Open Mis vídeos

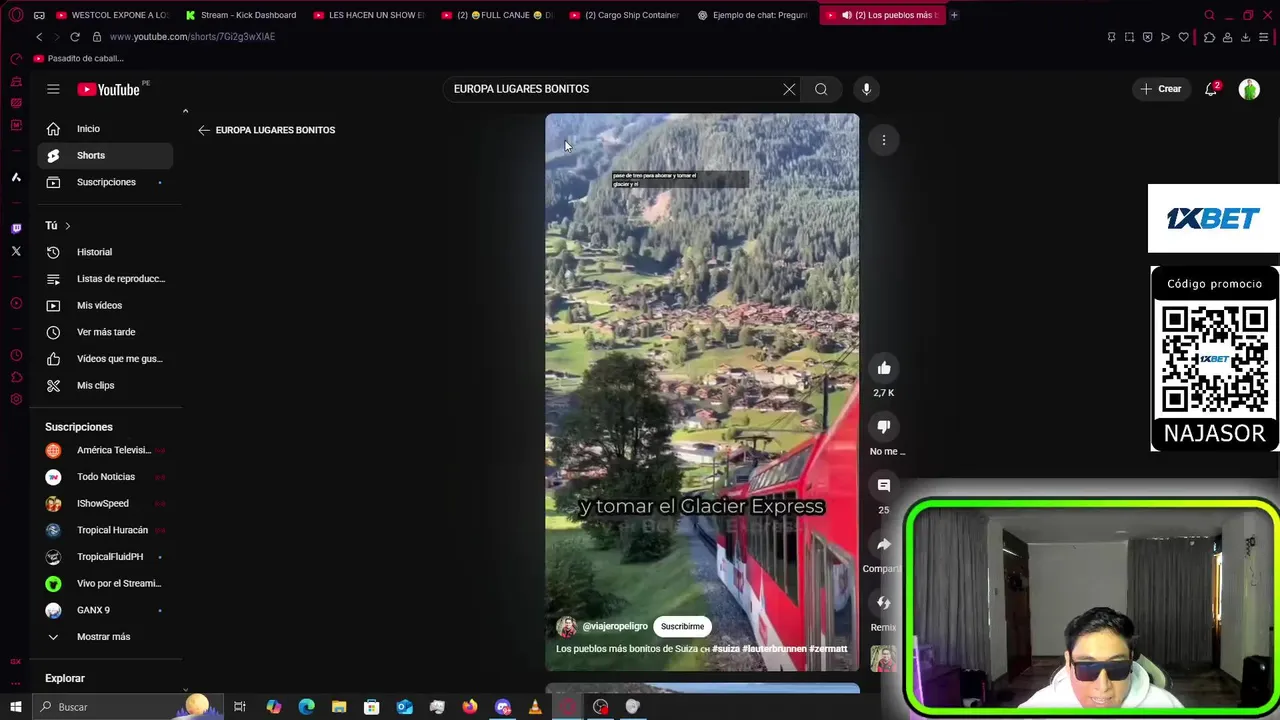tap(105, 305)
